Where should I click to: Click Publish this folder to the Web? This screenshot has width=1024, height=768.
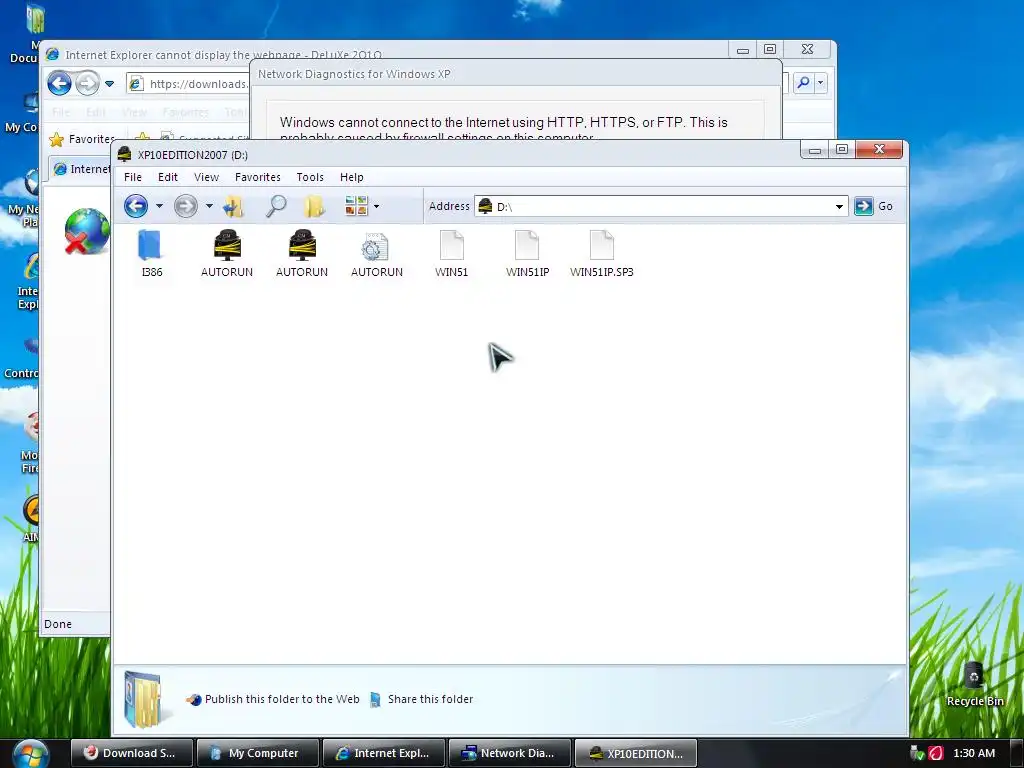[x=273, y=699]
